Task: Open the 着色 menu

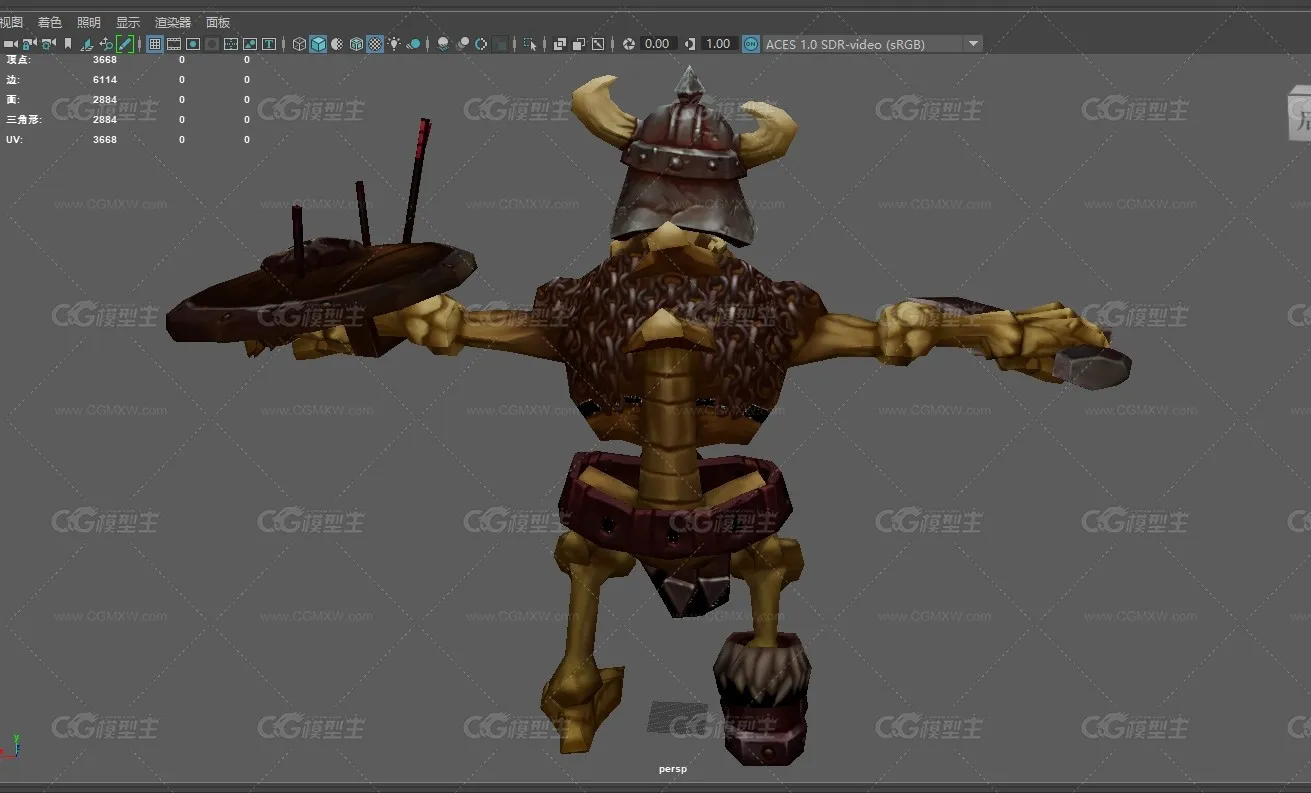Action: click(49, 22)
